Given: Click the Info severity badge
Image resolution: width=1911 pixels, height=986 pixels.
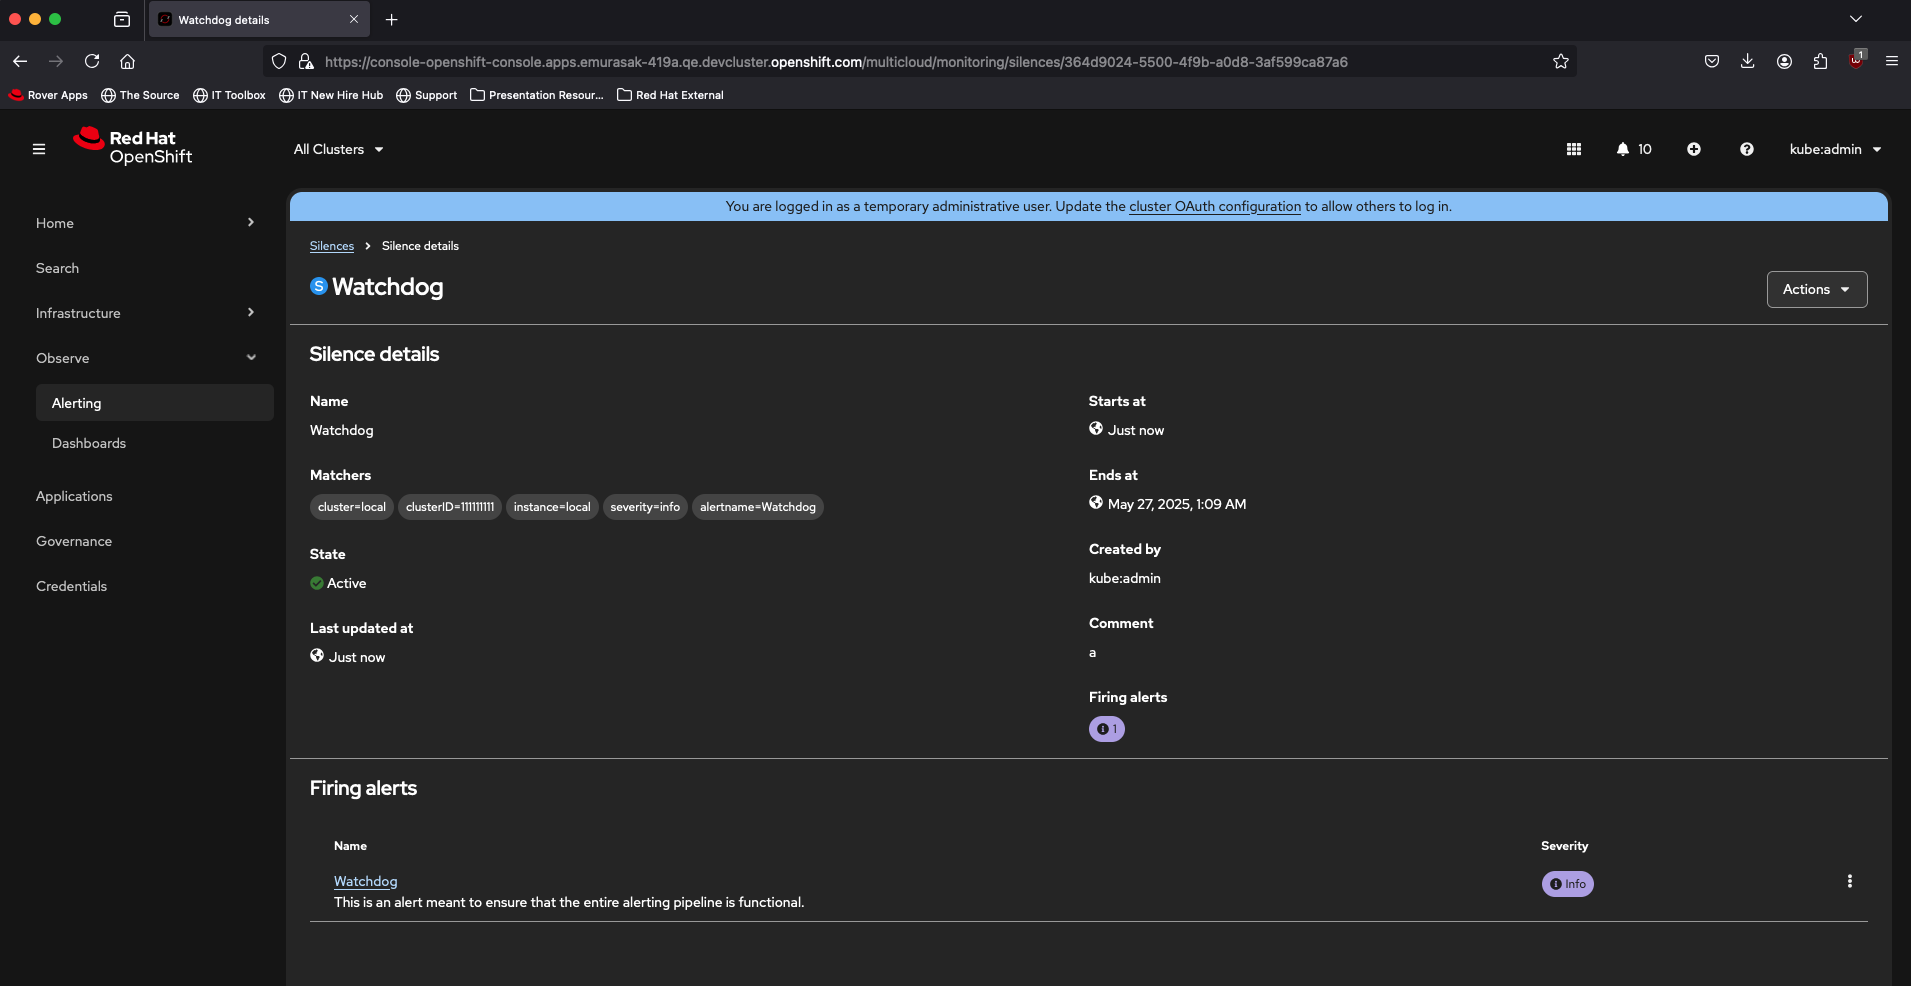Looking at the screenshot, I should click(x=1568, y=884).
